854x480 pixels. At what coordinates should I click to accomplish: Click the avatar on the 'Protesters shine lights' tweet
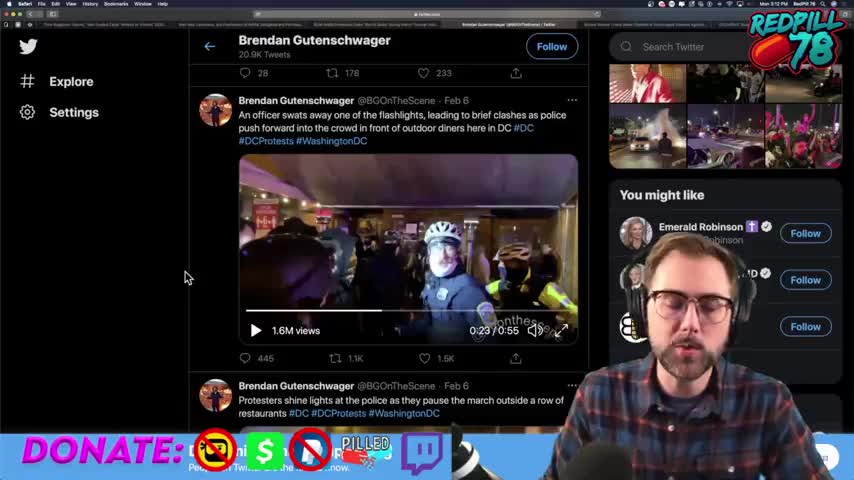pos(216,396)
